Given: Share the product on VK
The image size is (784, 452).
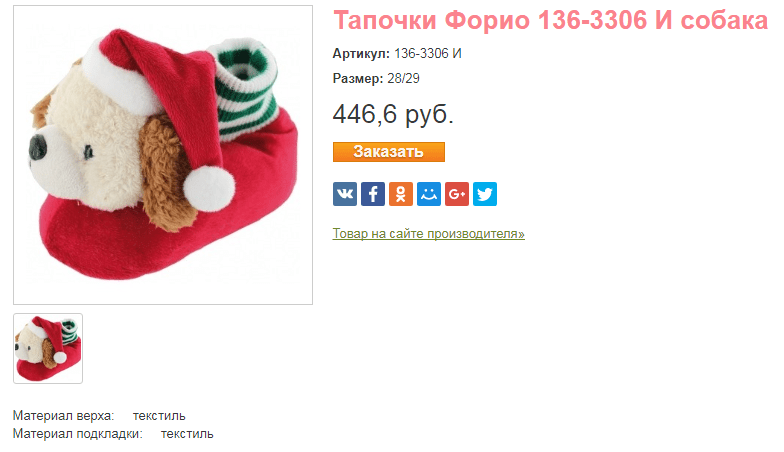Looking at the screenshot, I should [345, 194].
